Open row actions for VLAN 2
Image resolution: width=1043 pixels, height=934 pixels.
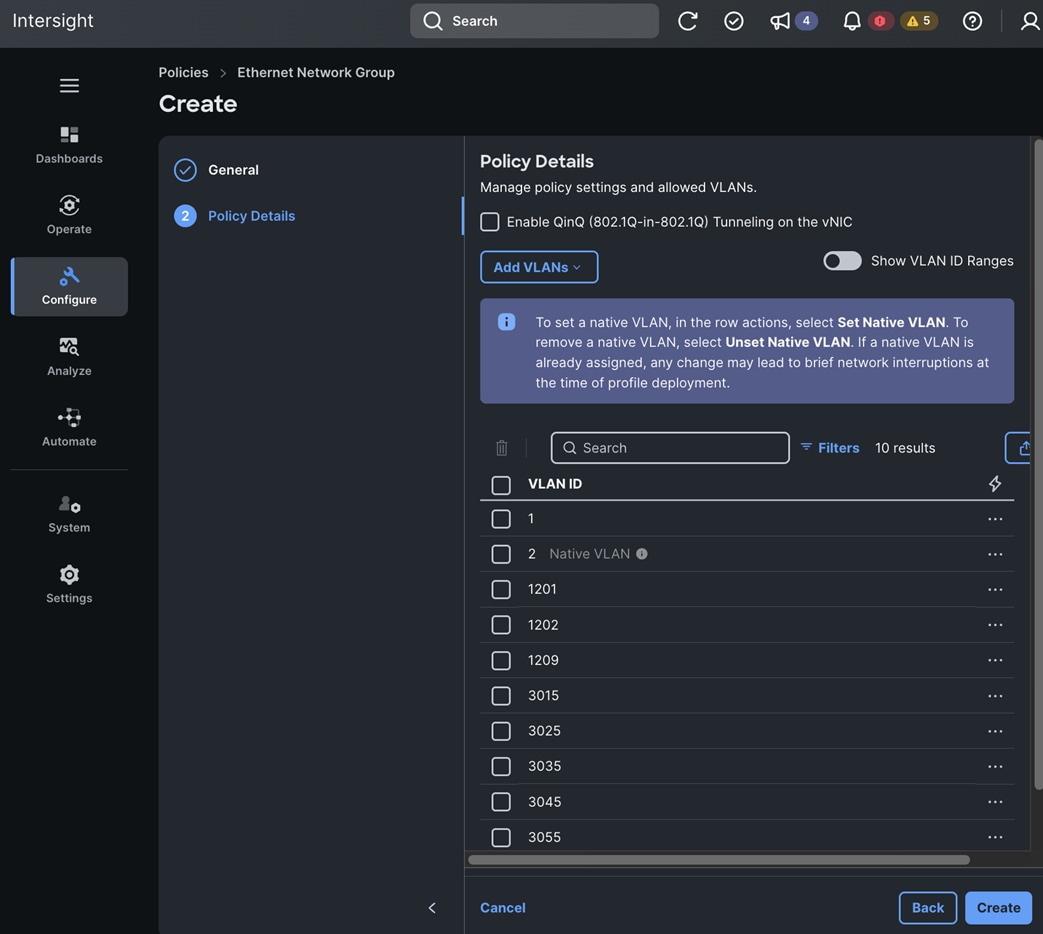click(994, 554)
